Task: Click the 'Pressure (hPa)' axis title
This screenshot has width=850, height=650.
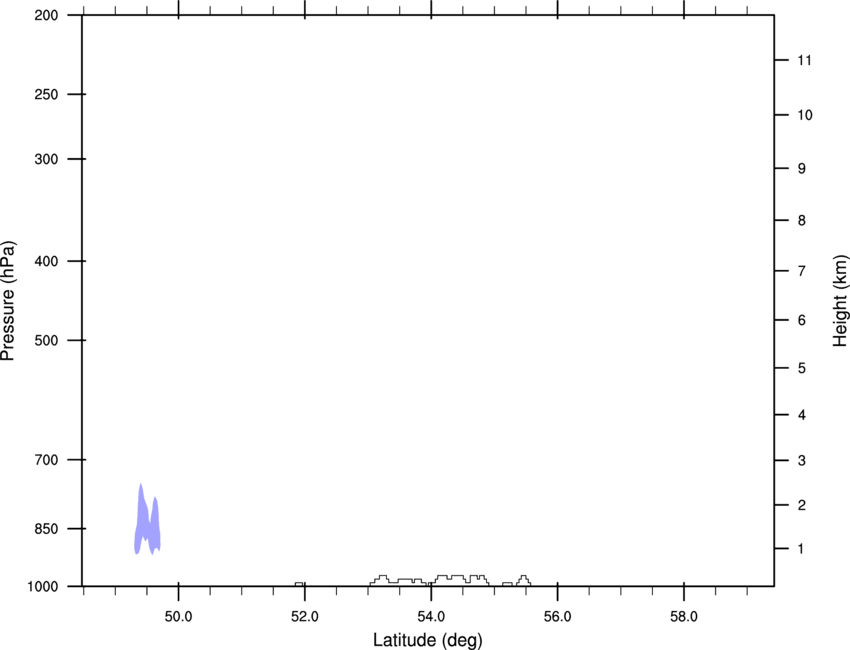Action: click(8, 301)
